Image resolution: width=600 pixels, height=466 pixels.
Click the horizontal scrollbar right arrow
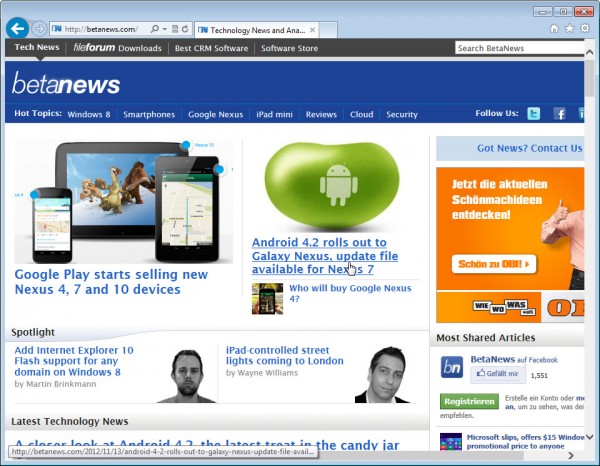coord(571,456)
